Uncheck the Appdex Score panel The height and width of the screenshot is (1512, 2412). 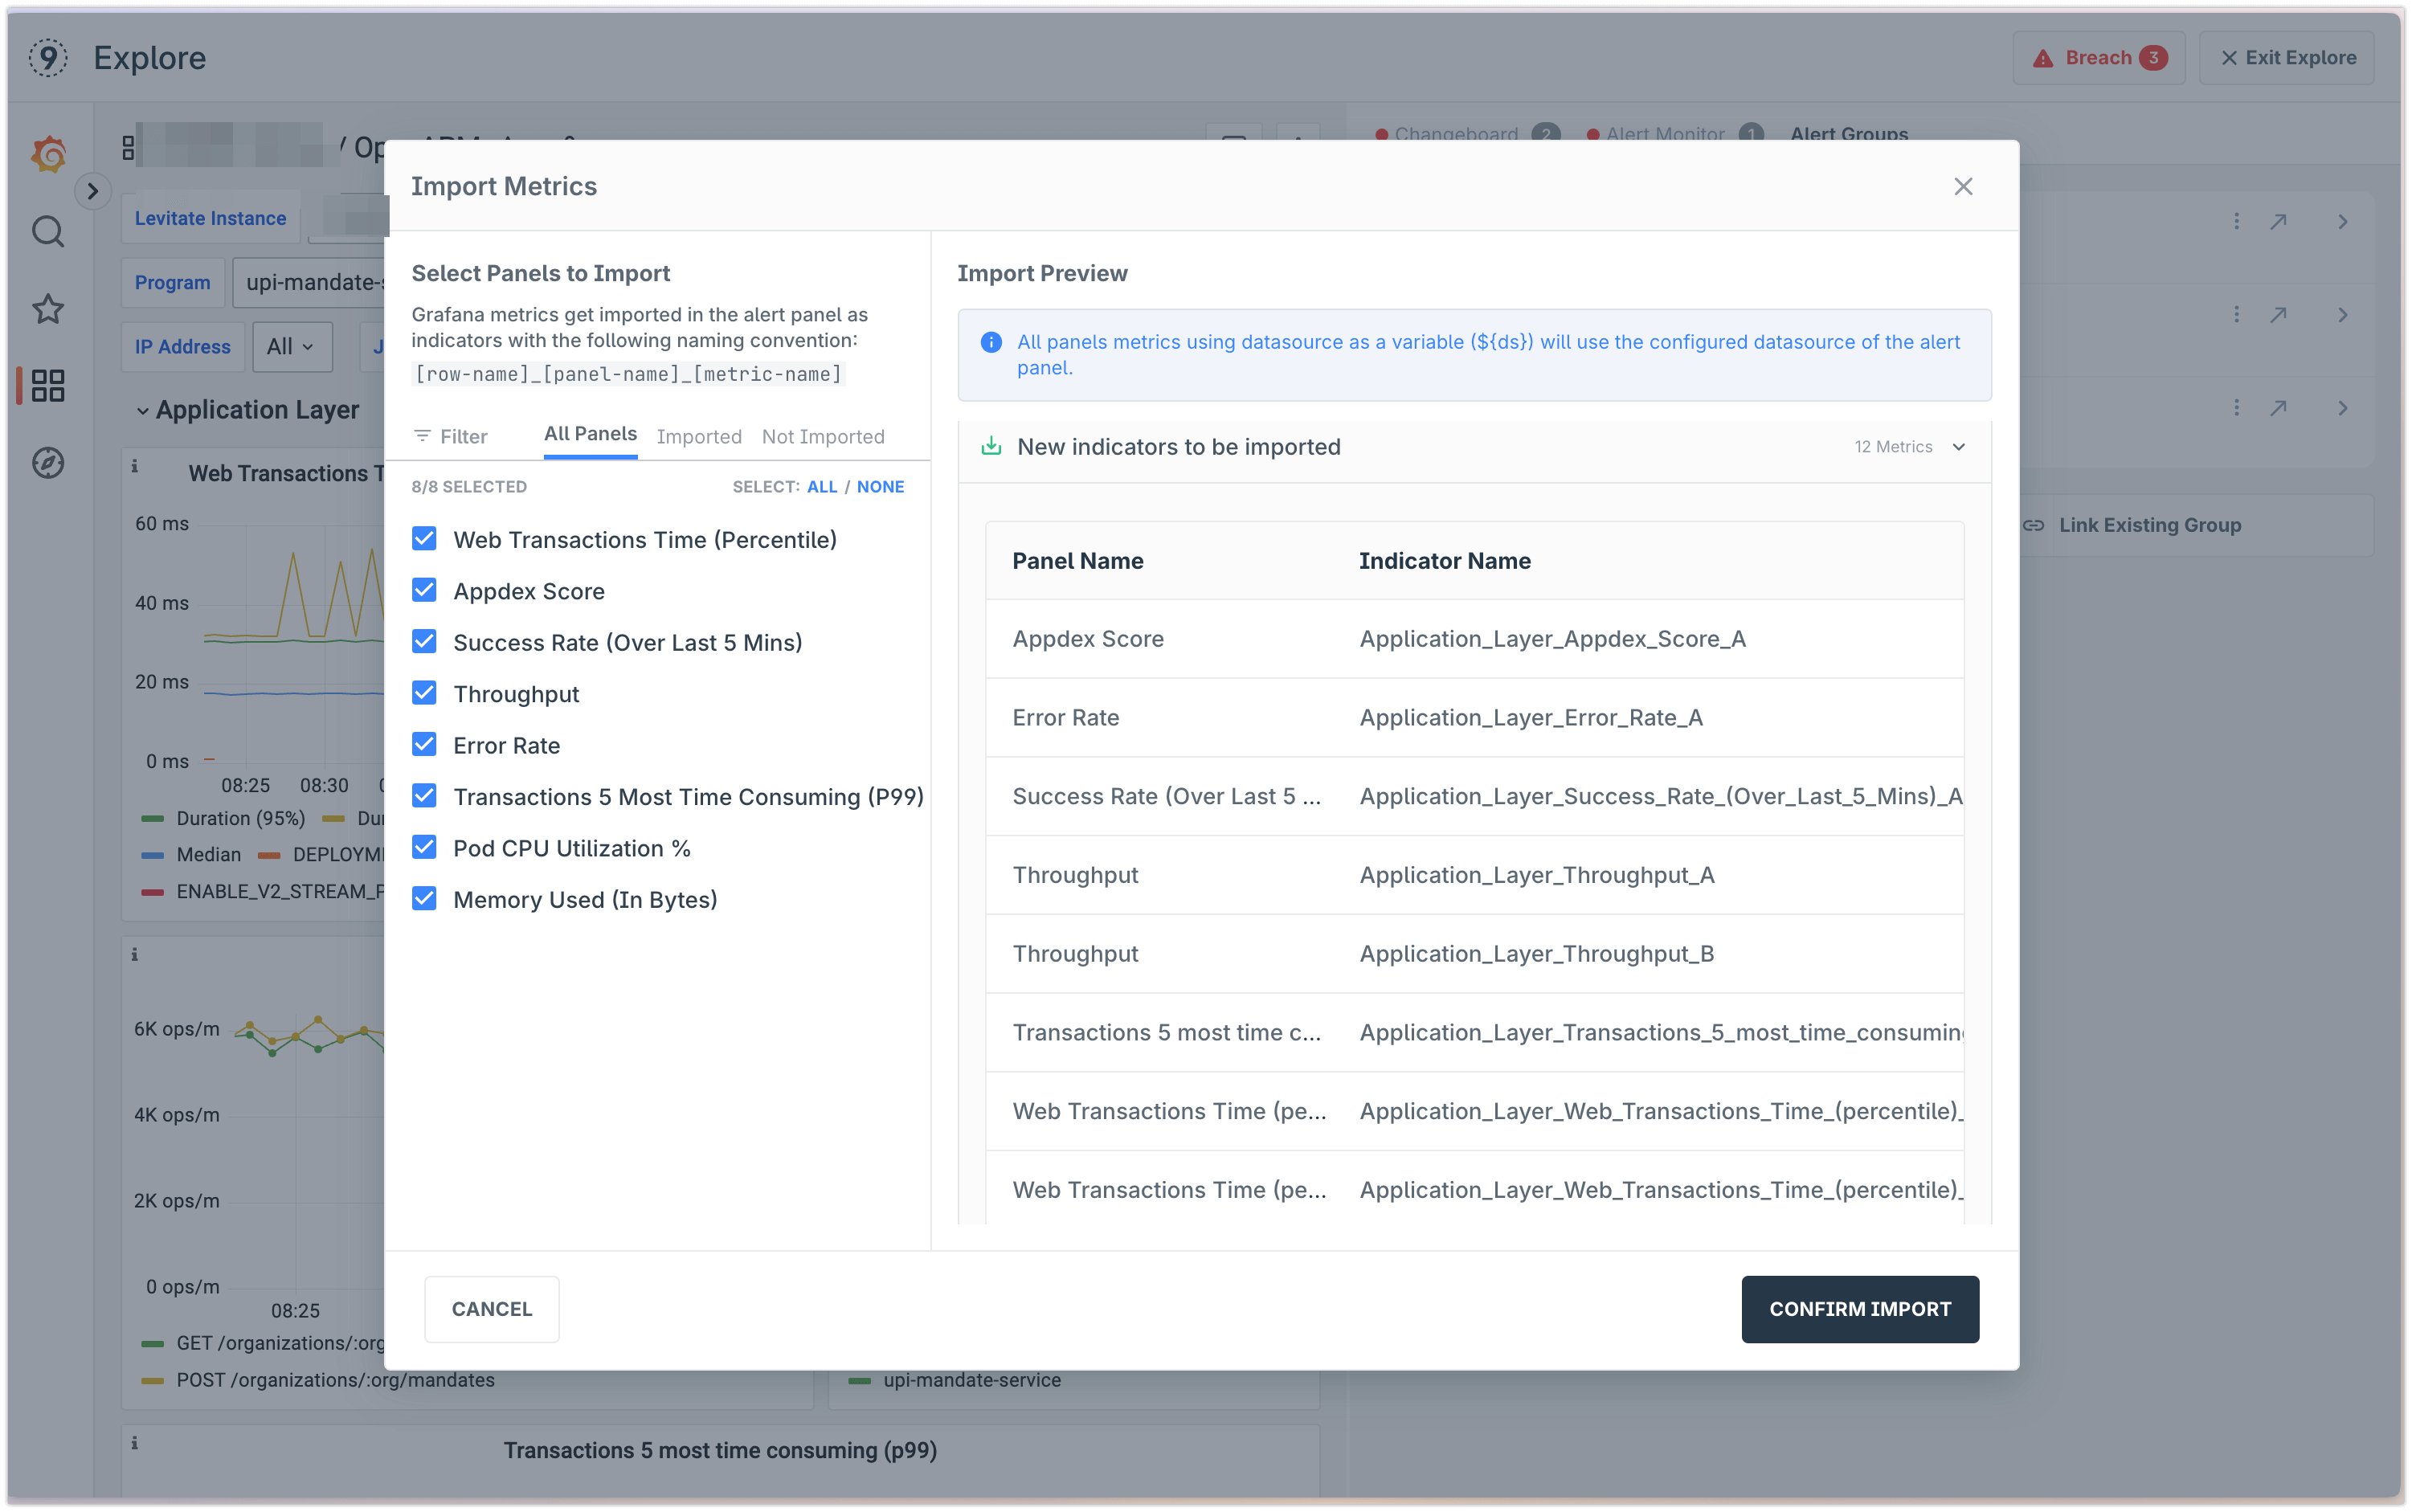[x=424, y=590]
